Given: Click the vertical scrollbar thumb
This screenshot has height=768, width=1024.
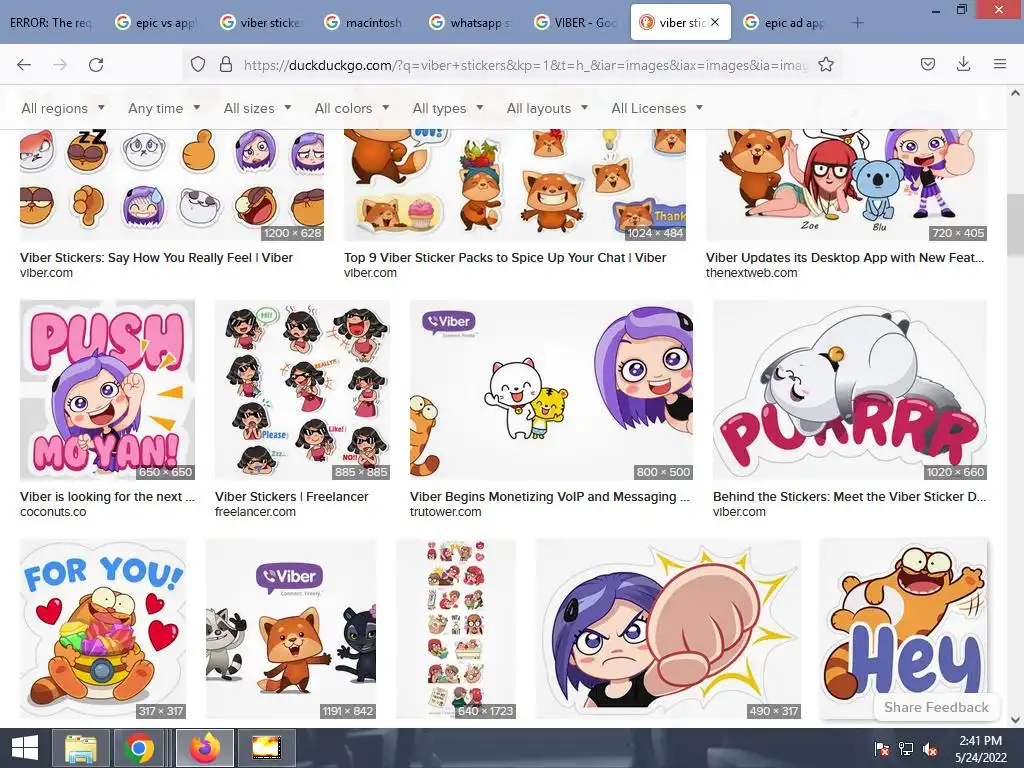Looking at the screenshot, I should click(x=1015, y=225).
